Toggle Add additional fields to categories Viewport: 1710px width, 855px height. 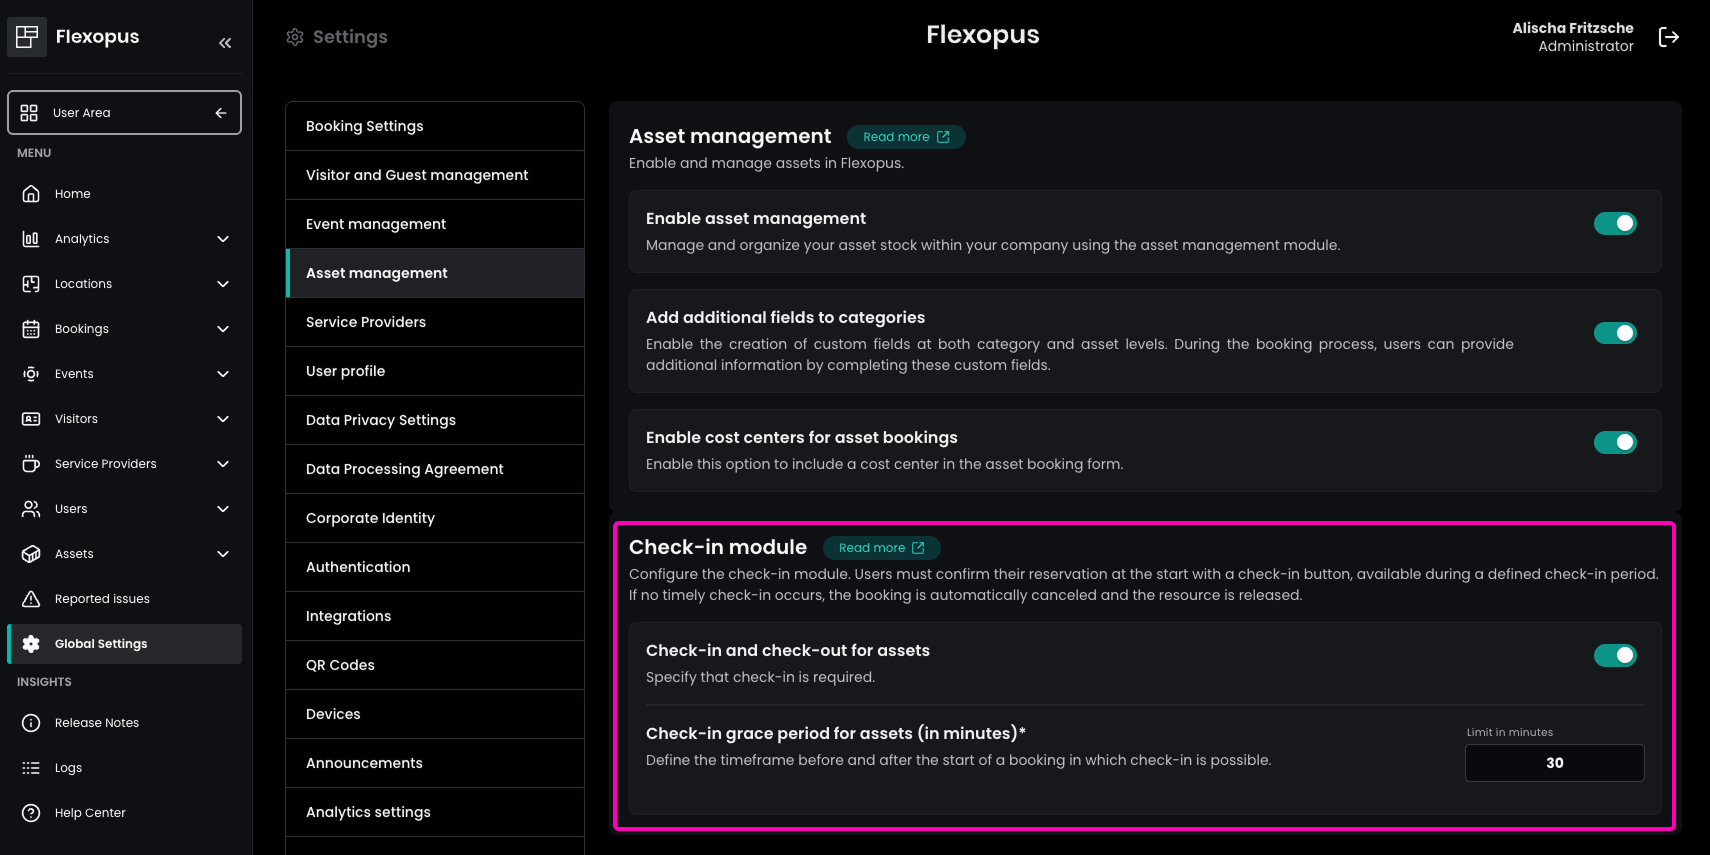tap(1614, 333)
